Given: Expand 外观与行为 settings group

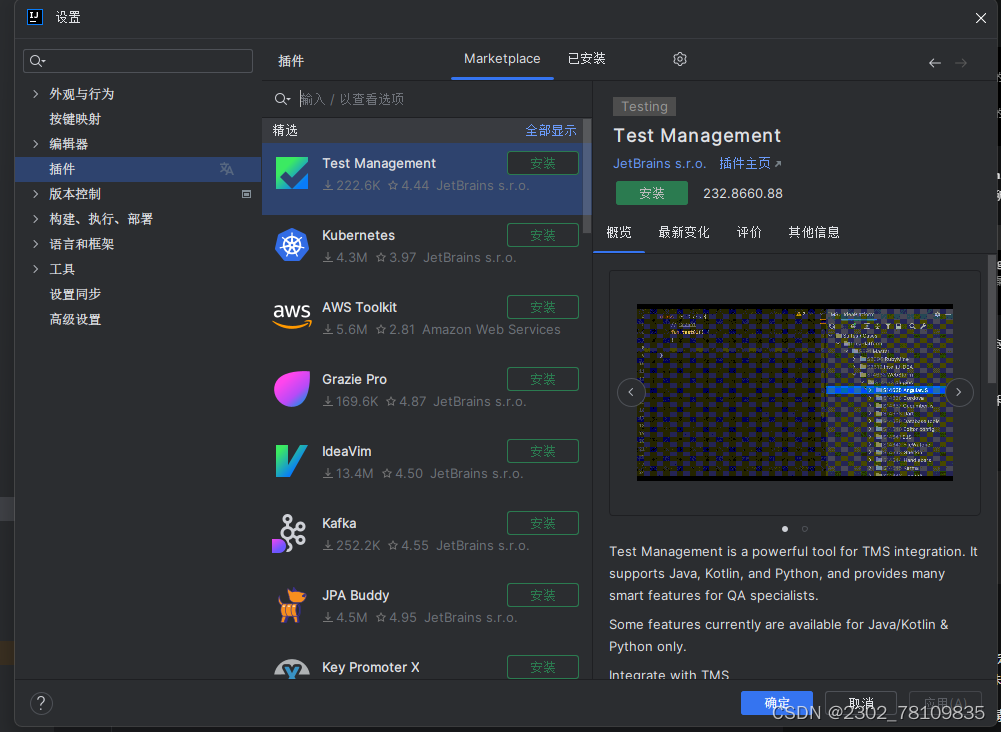Looking at the screenshot, I should tap(36, 94).
